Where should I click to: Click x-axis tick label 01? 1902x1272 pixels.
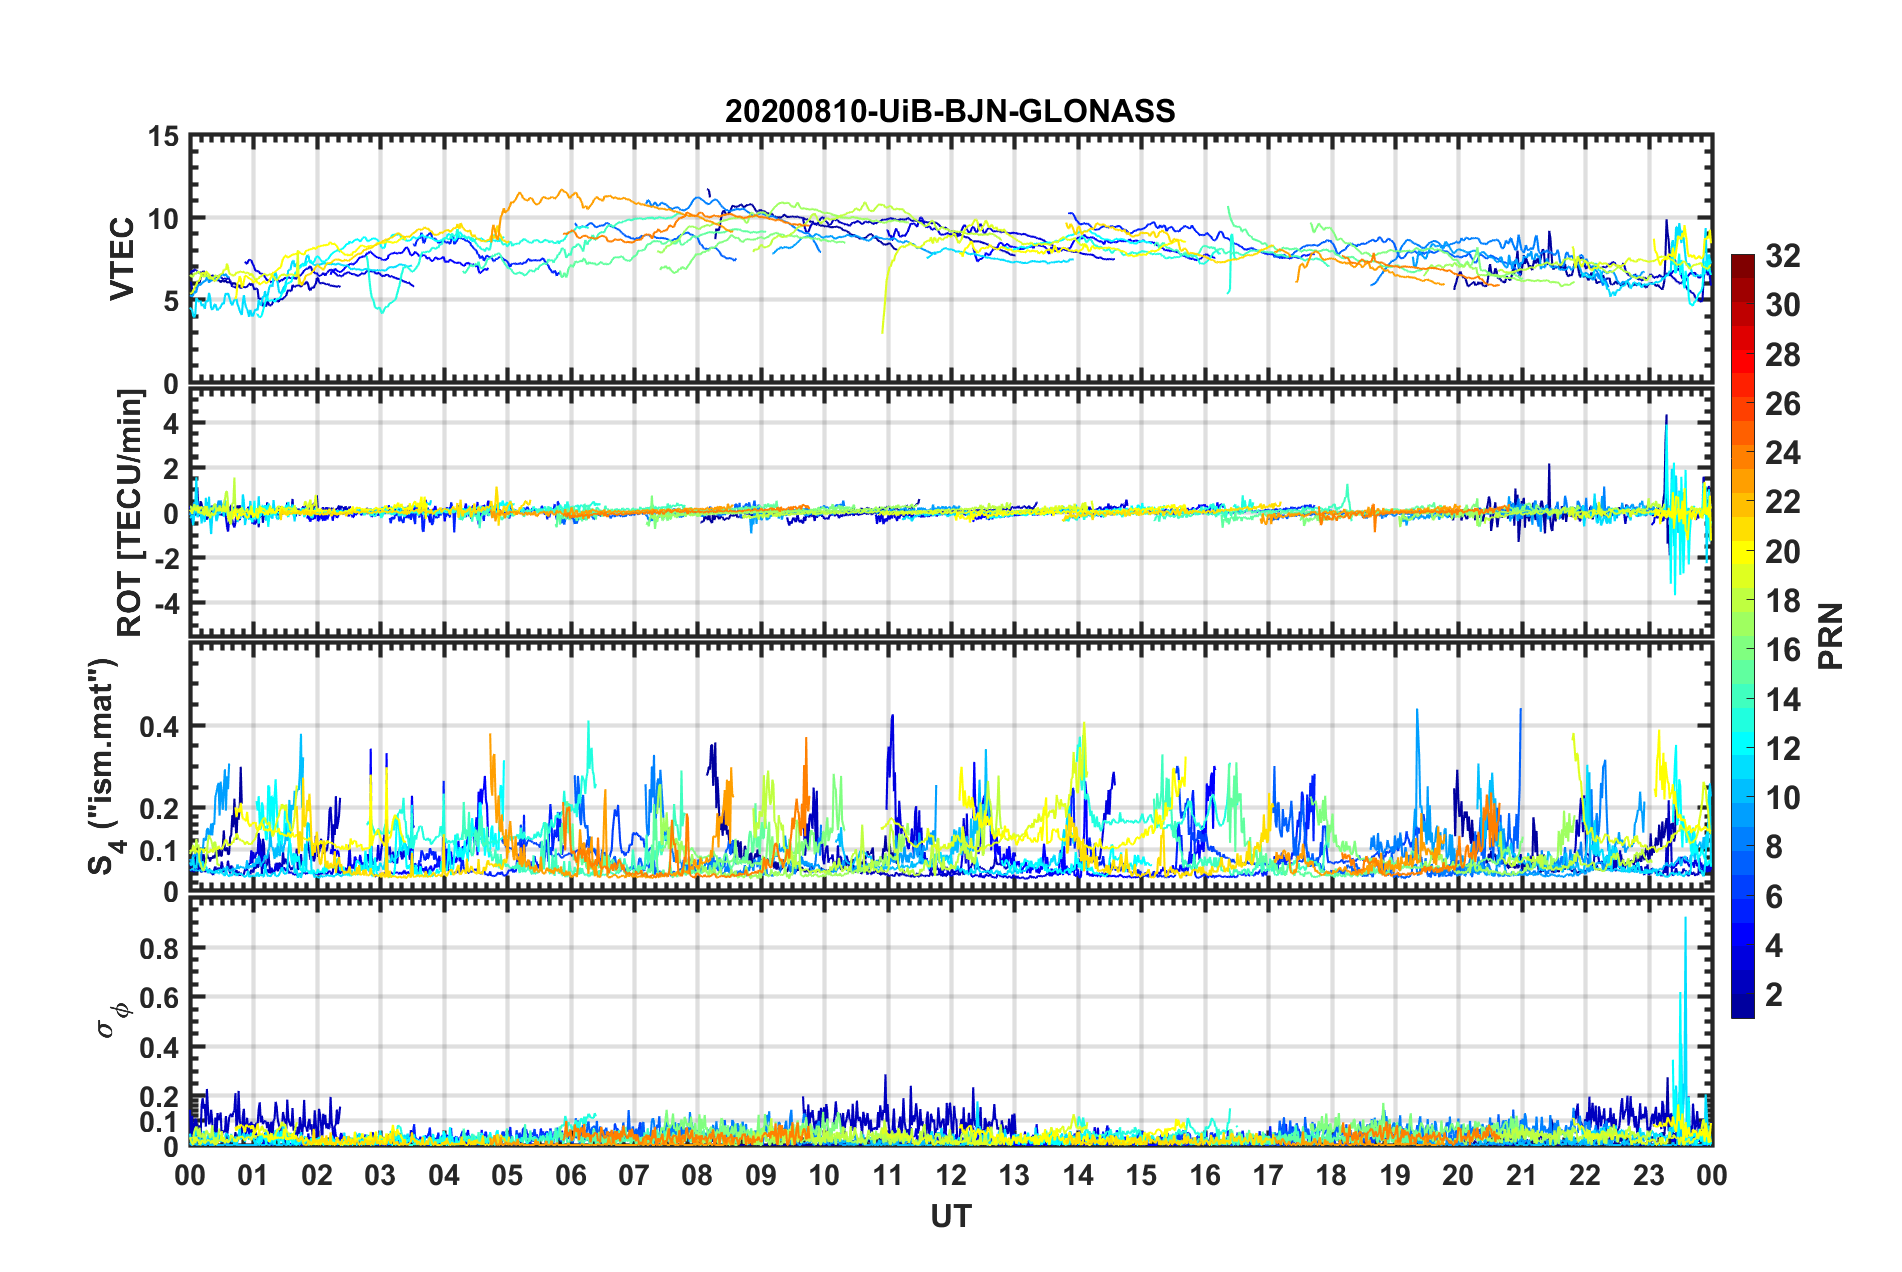coord(253,1175)
